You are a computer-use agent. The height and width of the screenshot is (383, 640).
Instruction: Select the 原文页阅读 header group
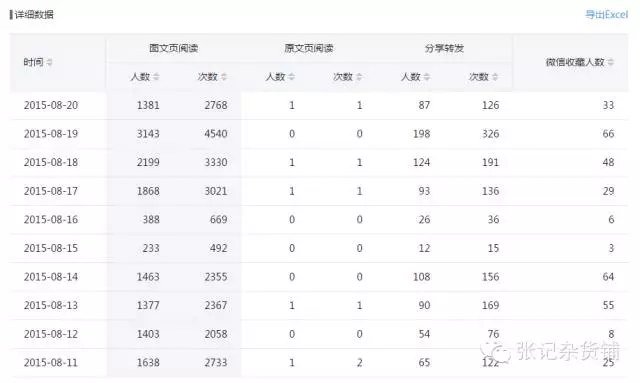point(309,48)
